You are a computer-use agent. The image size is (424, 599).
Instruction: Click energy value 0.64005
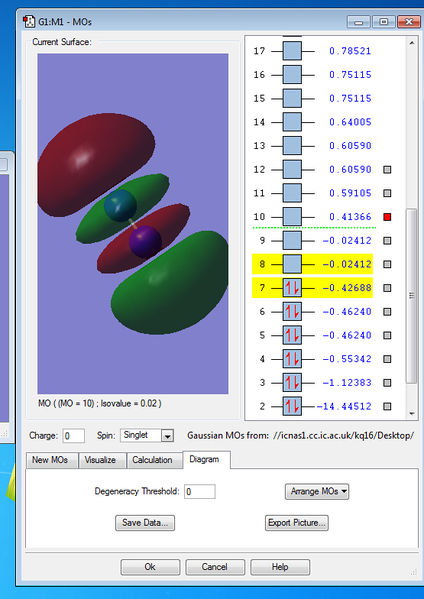coord(350,122)
